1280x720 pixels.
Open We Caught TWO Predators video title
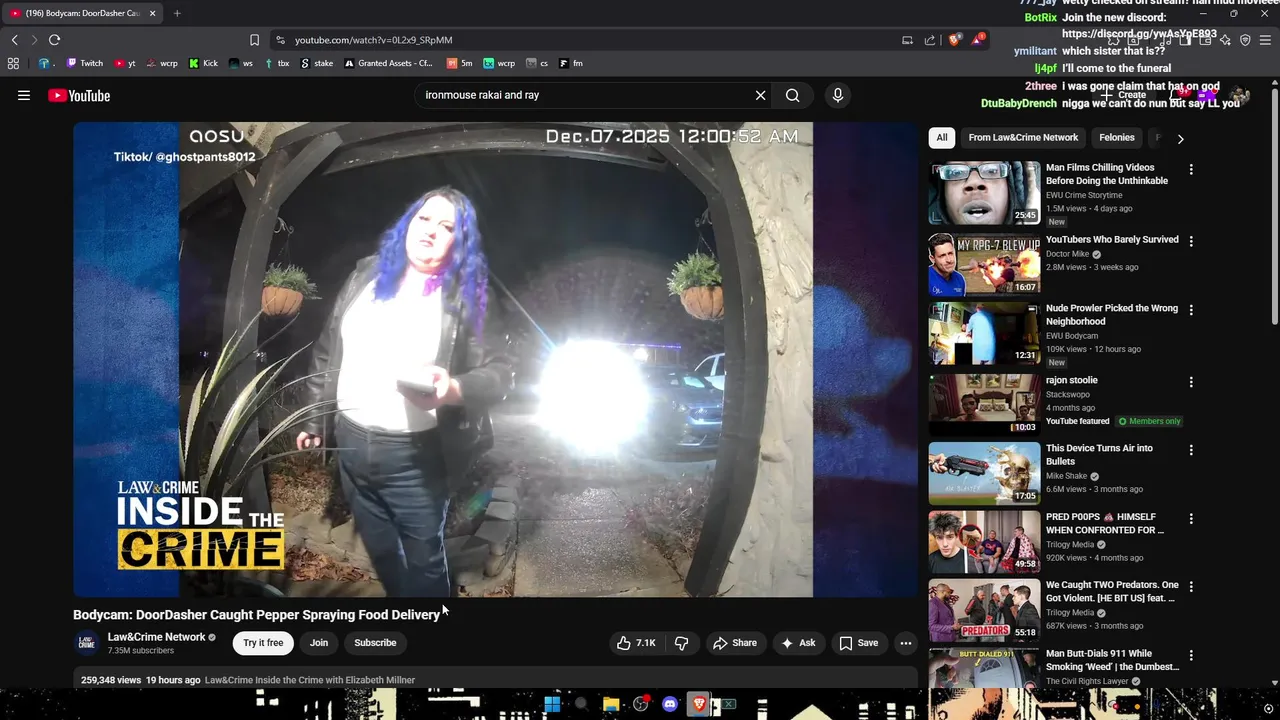(x=1111, y=591)
